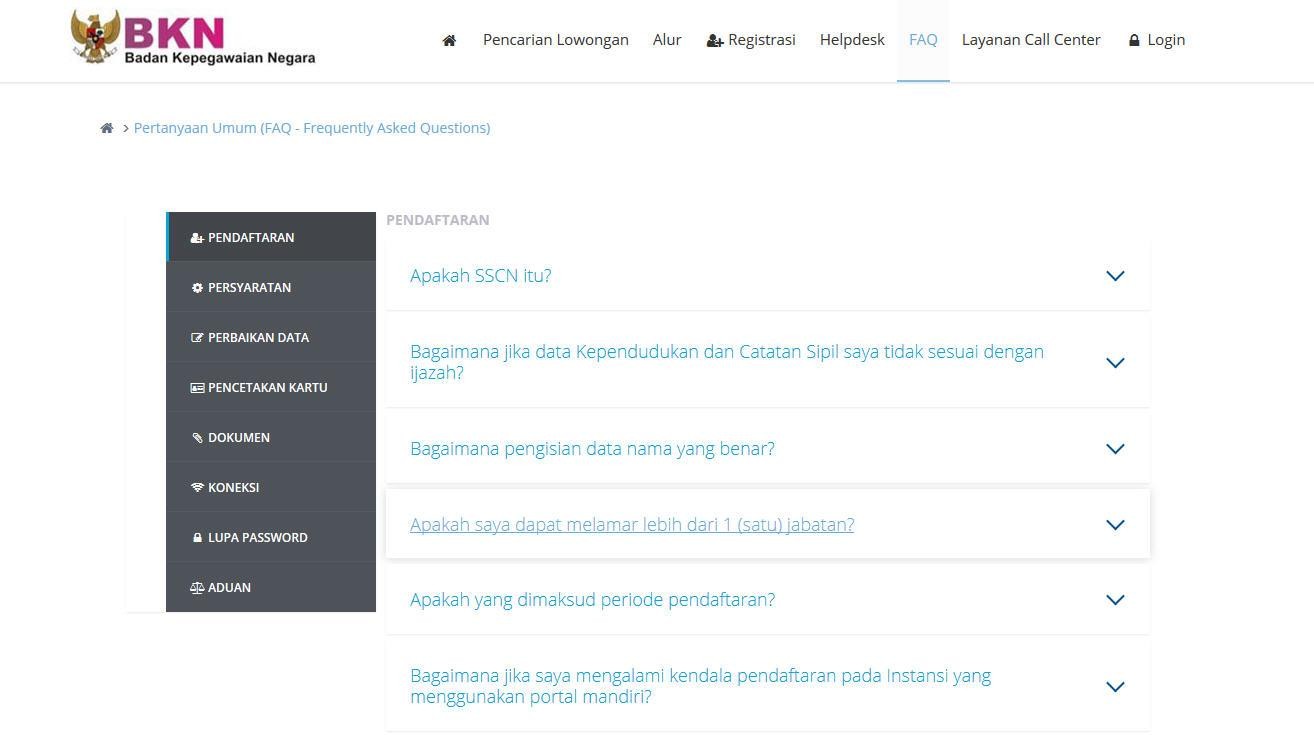This screenshot has width=1314, height=735.
Task: Select the ADUAN sidebar tab
Action: click(271, 587)
